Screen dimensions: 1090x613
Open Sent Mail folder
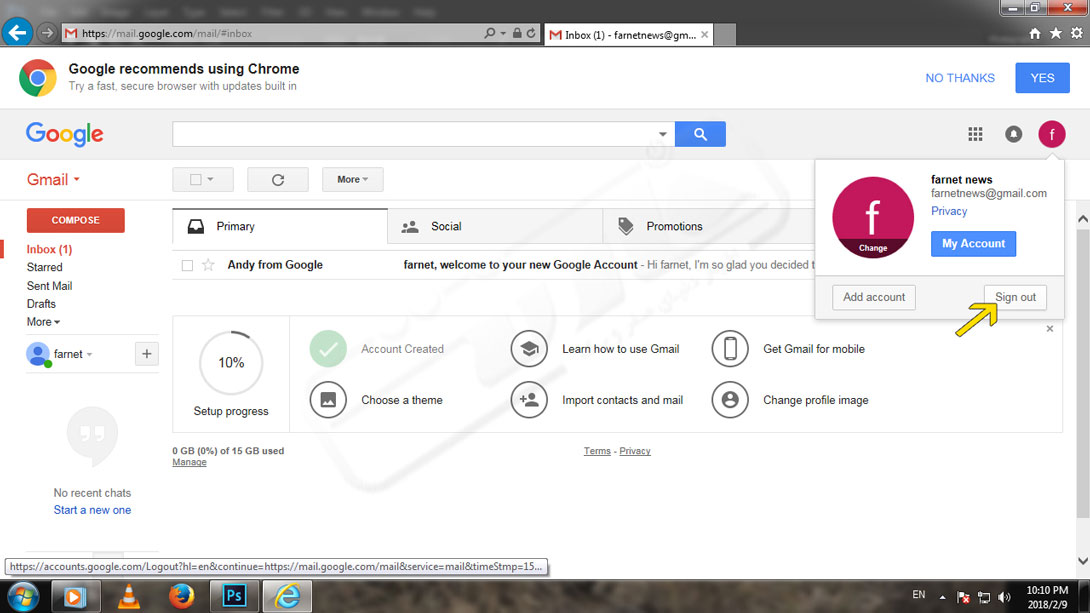49,286
